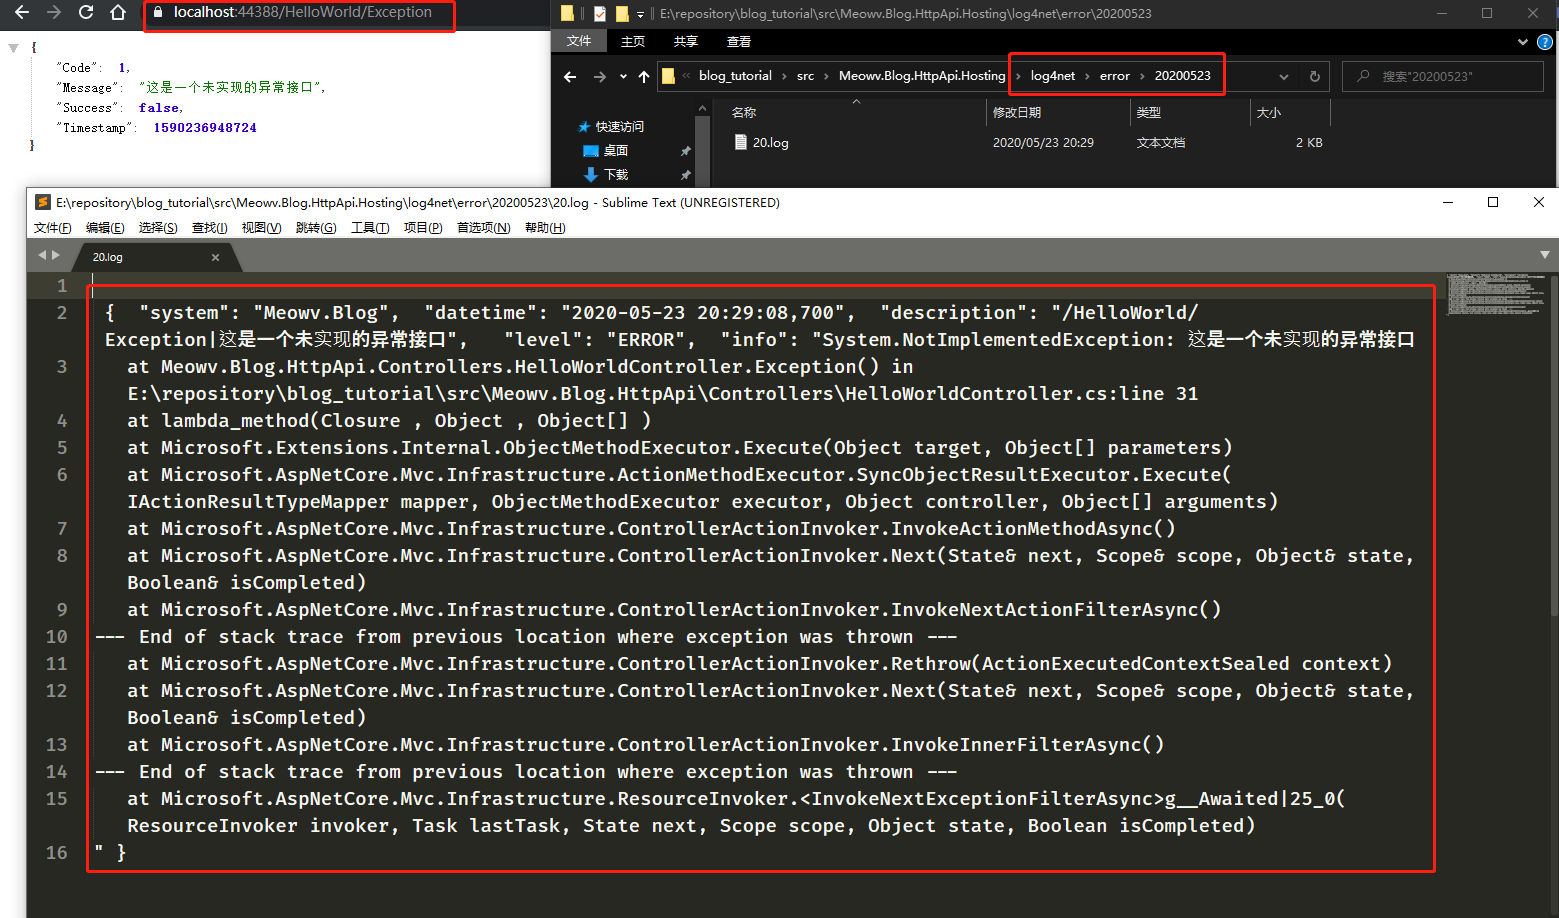Go to previous tab with left arrow

click(x=42, y=255)
